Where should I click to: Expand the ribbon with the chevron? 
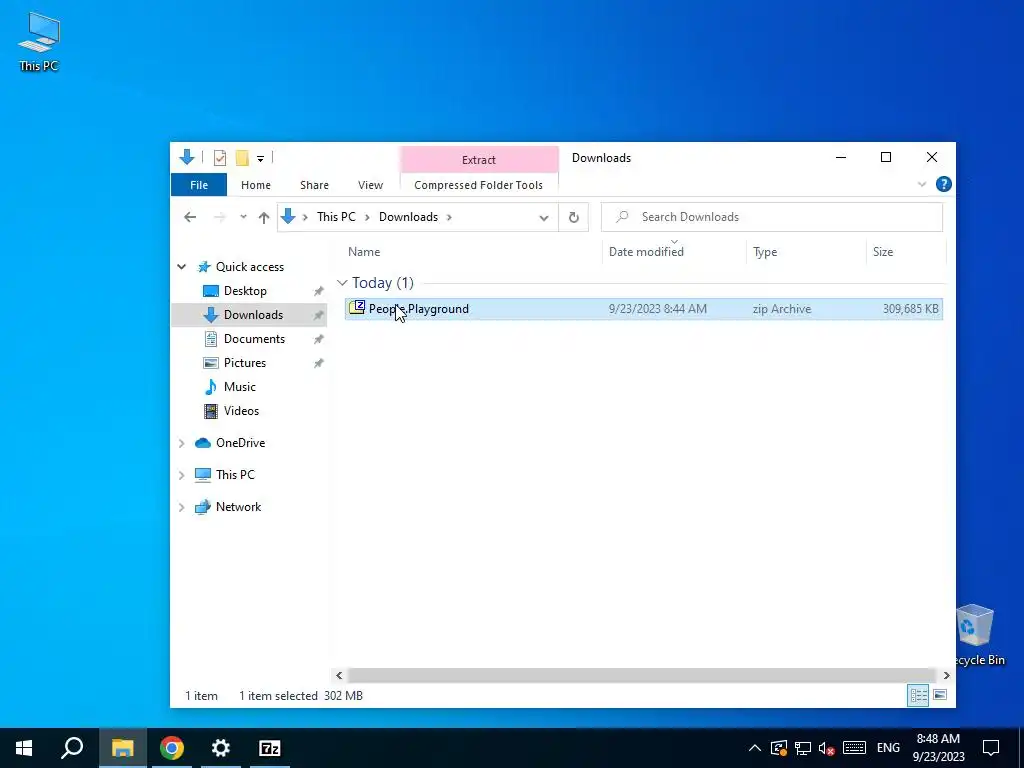coord(921,184)
